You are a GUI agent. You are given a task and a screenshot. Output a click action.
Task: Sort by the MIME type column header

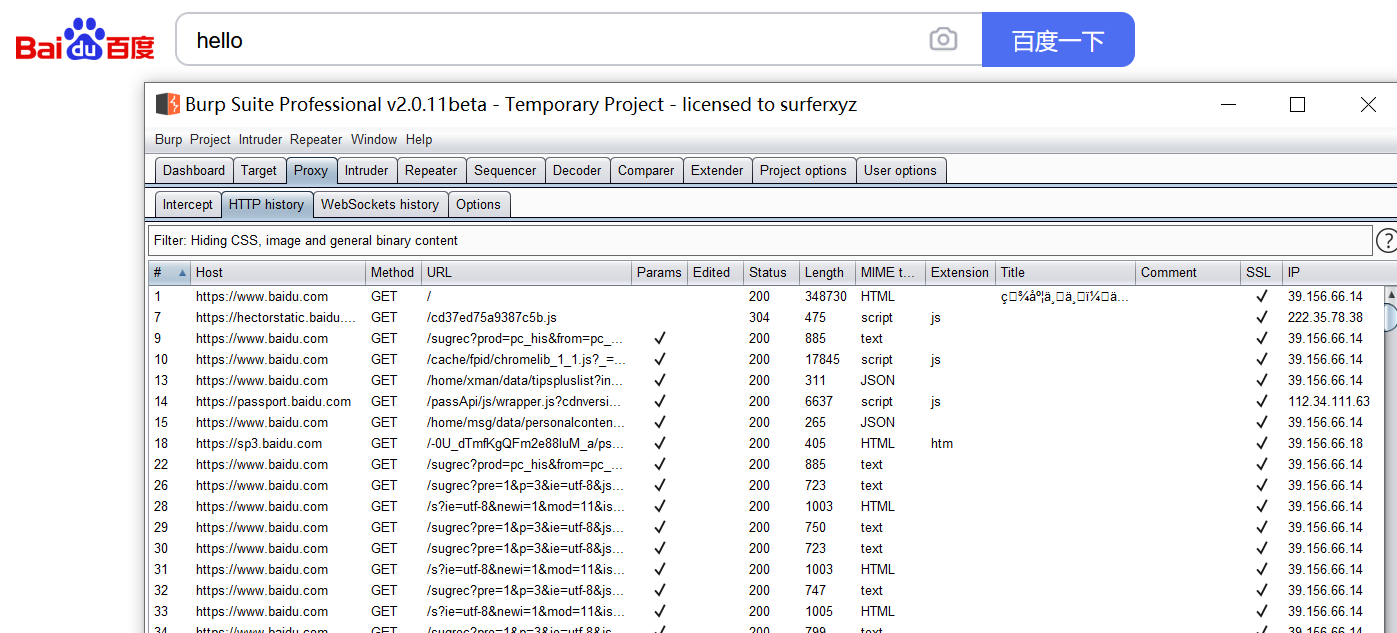(889, 272)
